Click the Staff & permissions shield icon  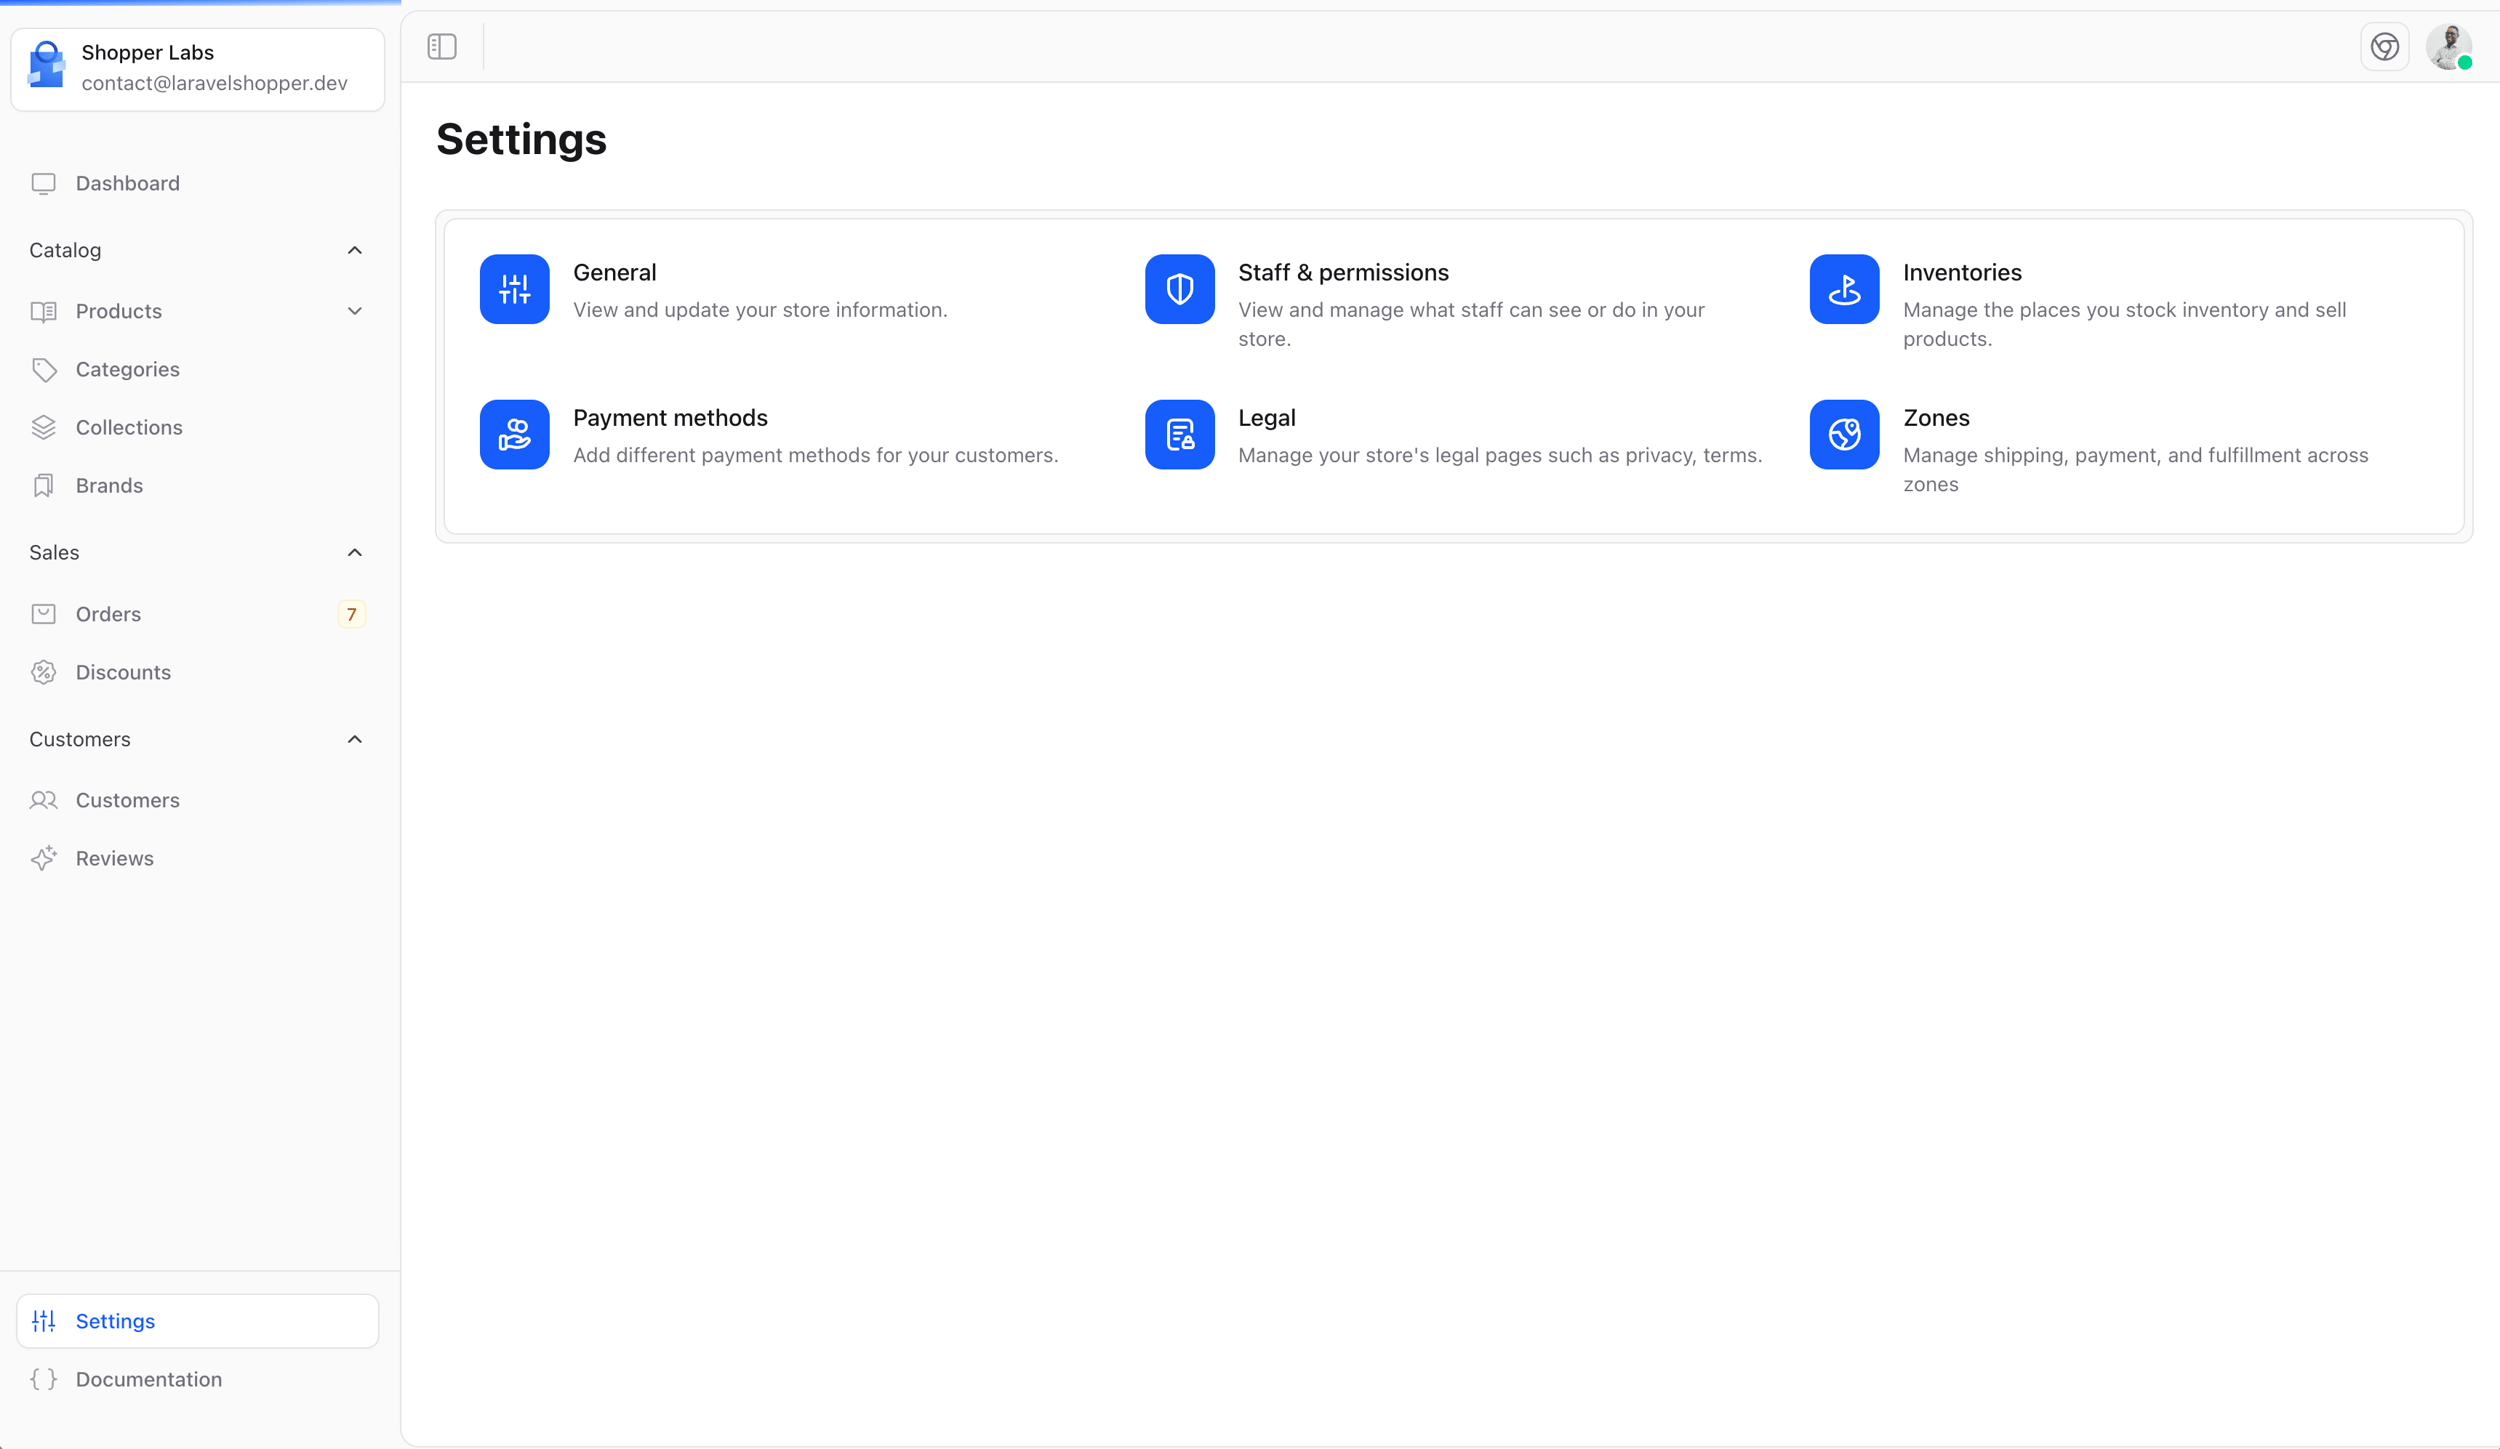1179,289
